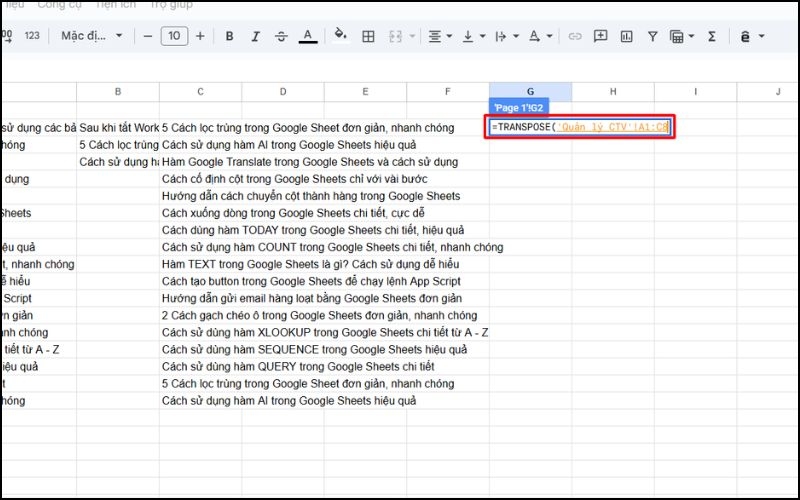Toggle strikethrough formatting
The width and height of the screenshot is (800, 500).
pos(281,36)
